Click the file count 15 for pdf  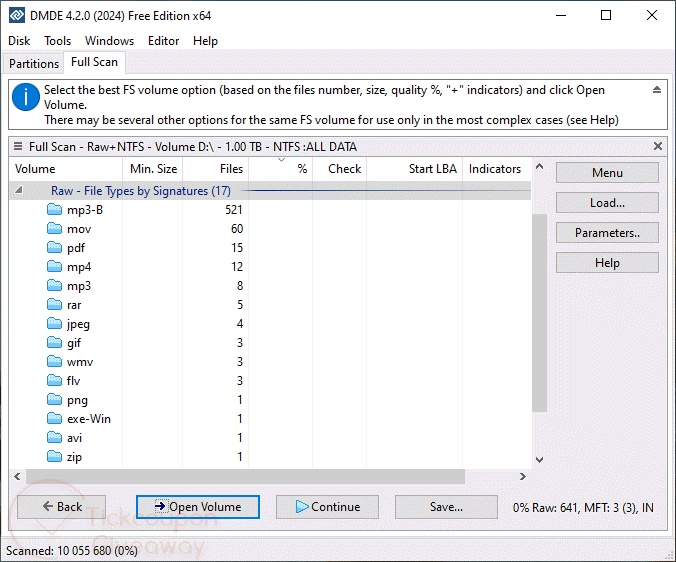[237, 248]
